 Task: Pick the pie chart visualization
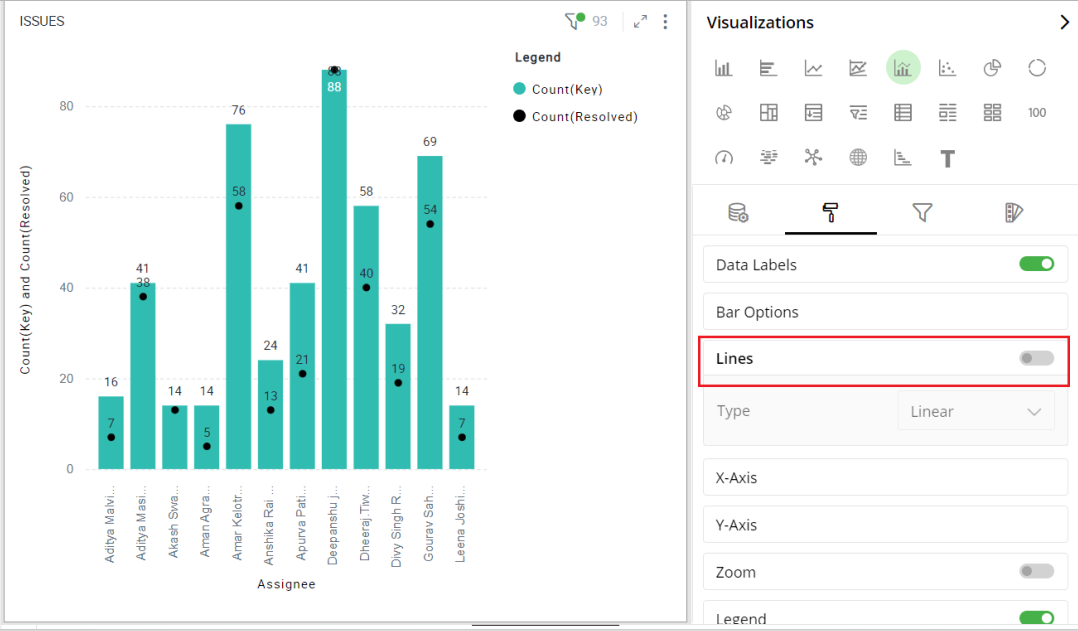click(992, 68)
